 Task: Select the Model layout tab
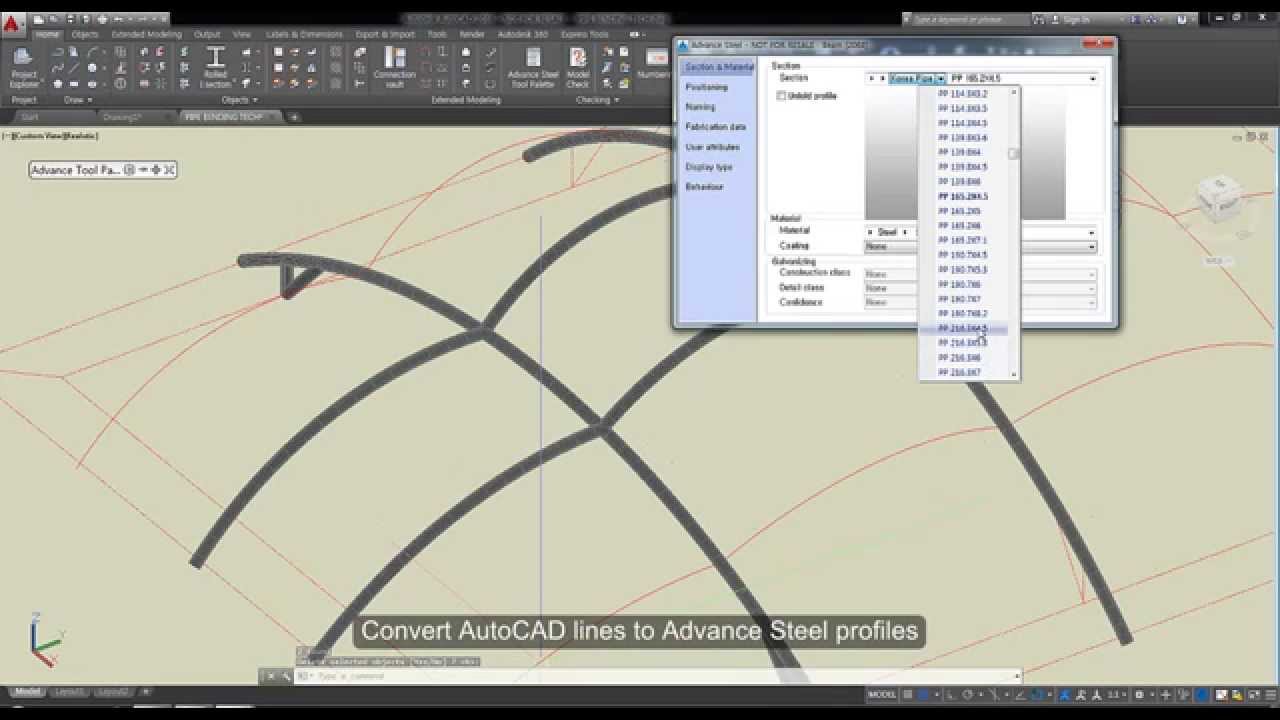point(28,691)
